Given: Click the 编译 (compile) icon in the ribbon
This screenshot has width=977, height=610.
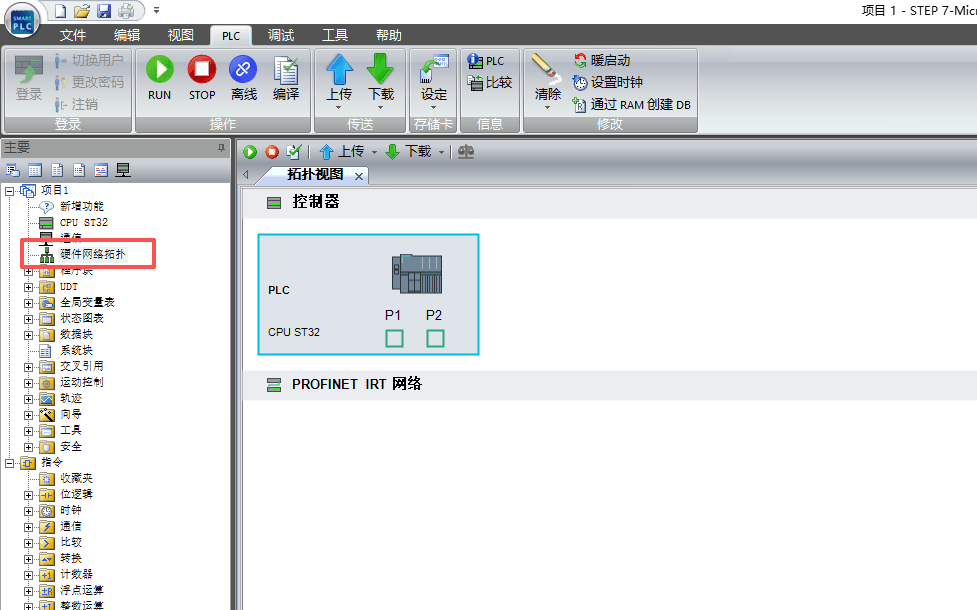Looking at the screenshot, I should [286, 70].
